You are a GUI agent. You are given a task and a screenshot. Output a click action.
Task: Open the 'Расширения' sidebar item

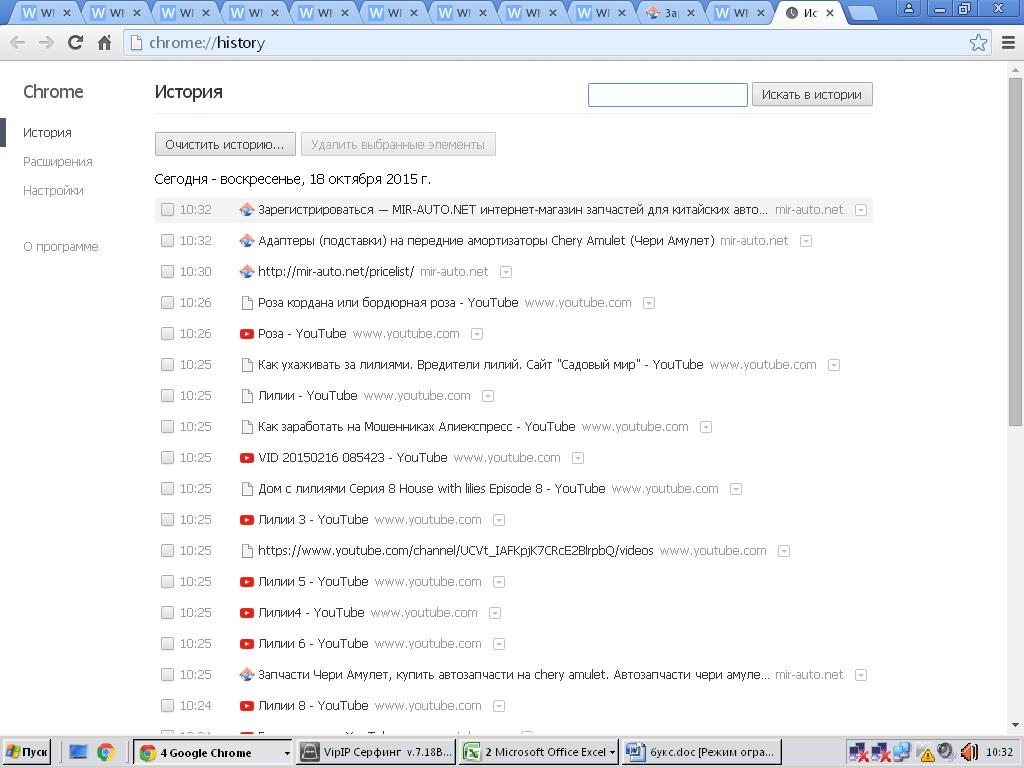[x=57, y=161]
